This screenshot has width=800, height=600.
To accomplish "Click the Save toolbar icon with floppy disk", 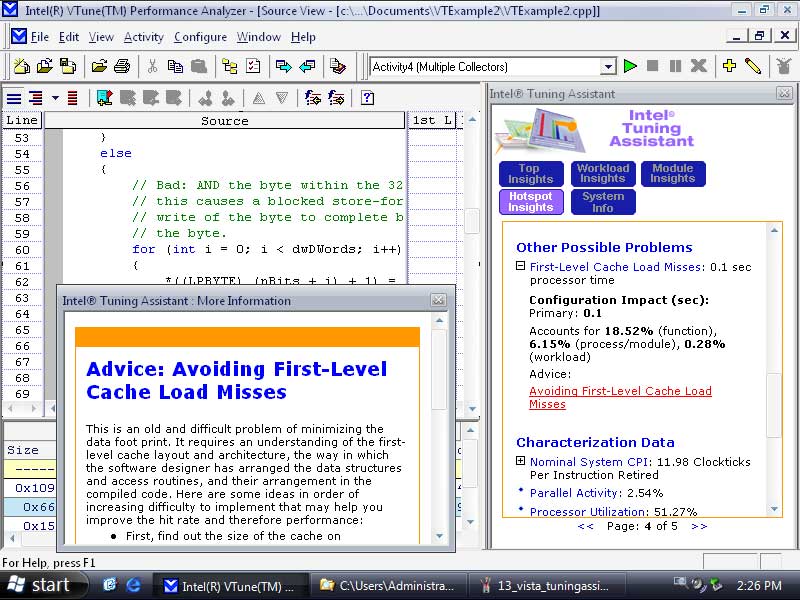I will click(68, 66).
